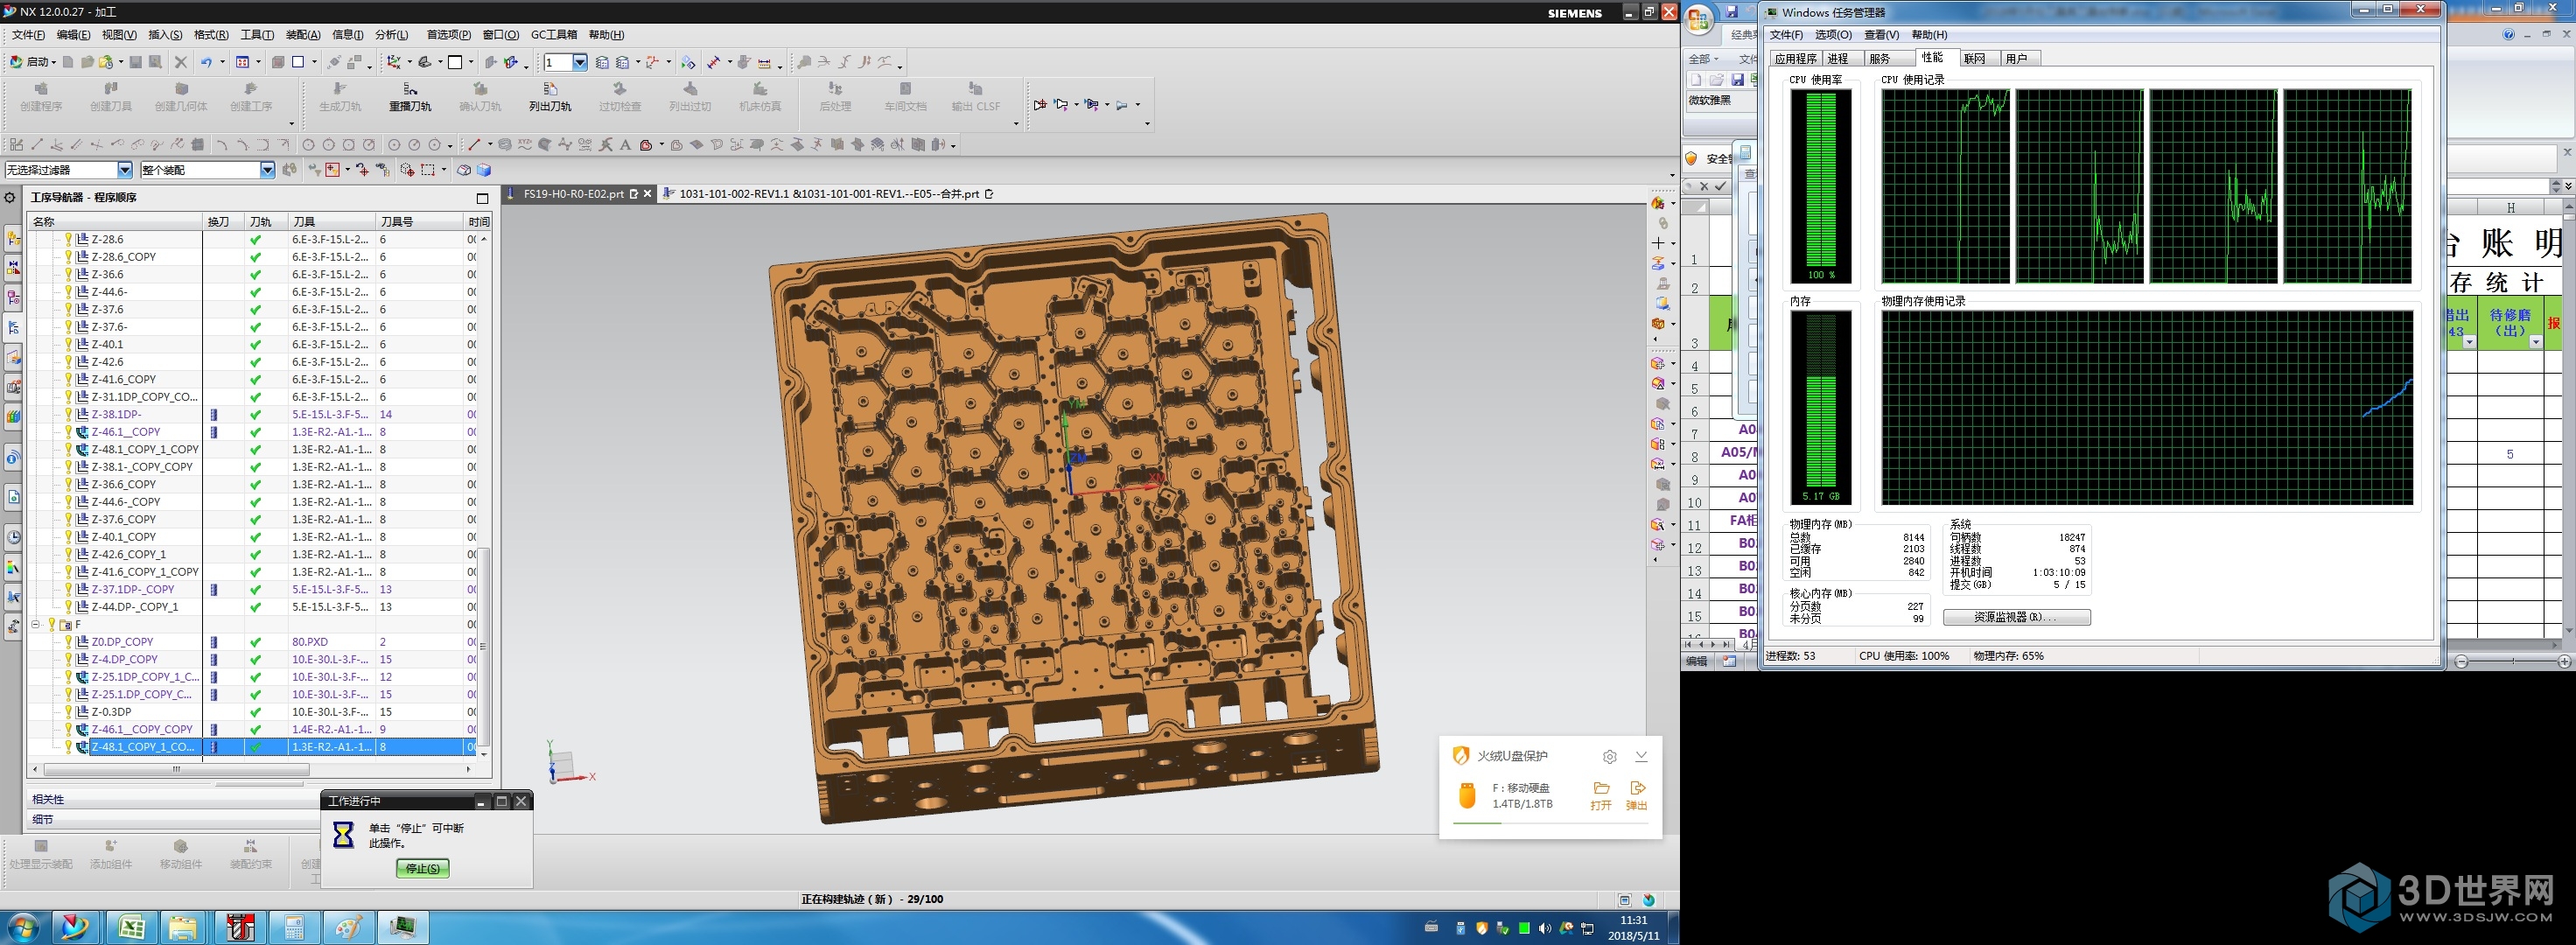Click the 火绒 USB settings gear icon
The width and height of the screenshot is (2576, 945).
coord(1609,756)
